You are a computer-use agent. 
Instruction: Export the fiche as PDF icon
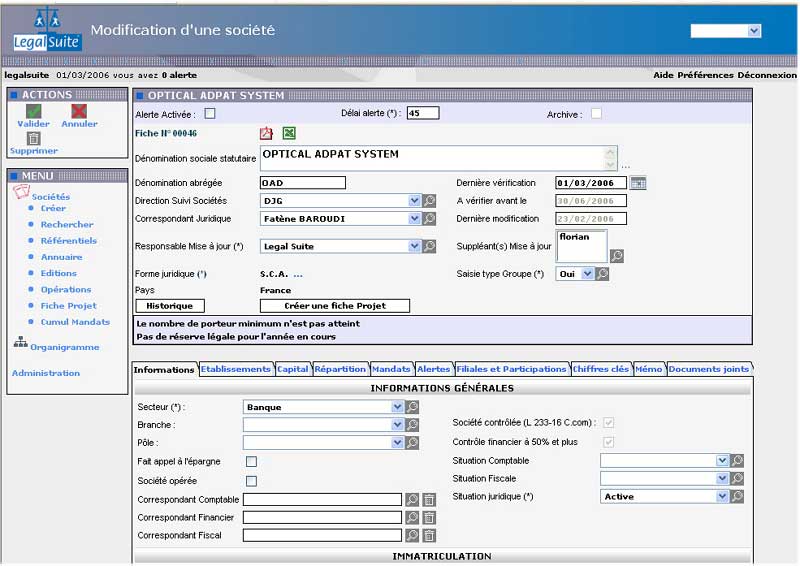click(x=266, y=133)
